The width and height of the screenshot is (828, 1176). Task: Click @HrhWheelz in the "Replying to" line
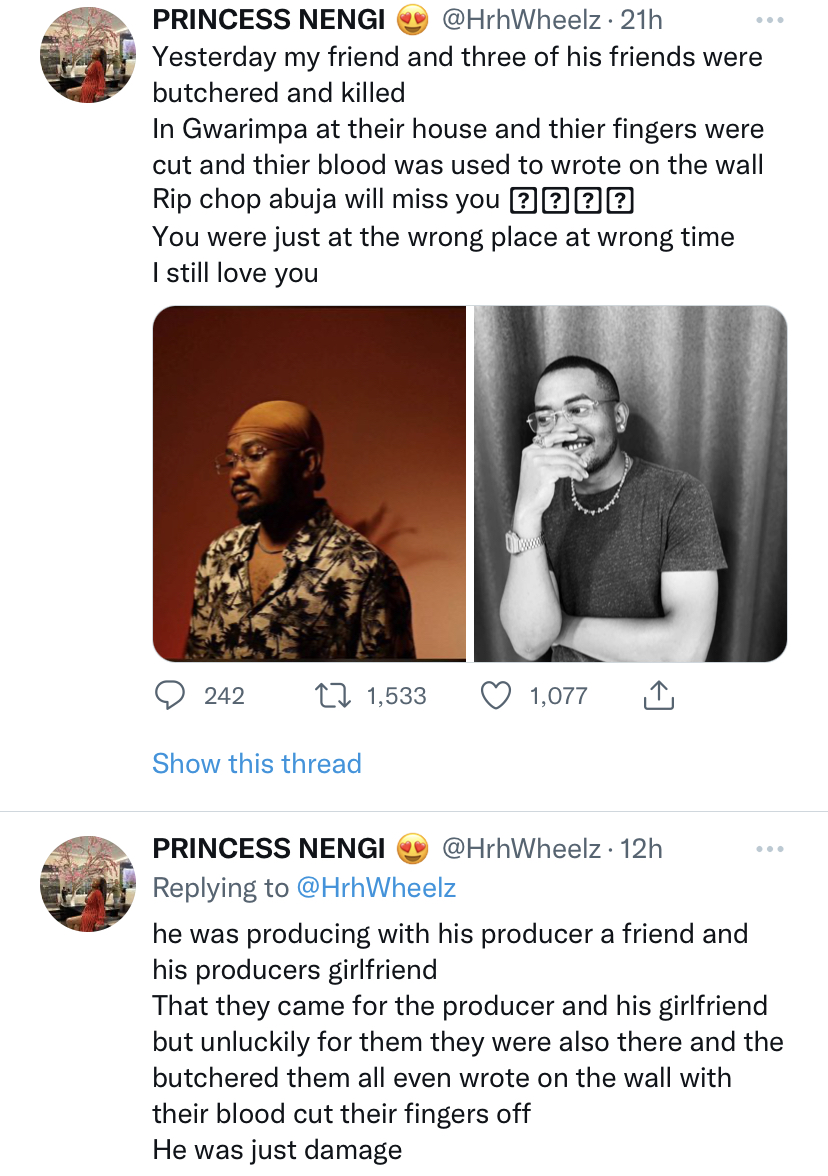[373, 887]
